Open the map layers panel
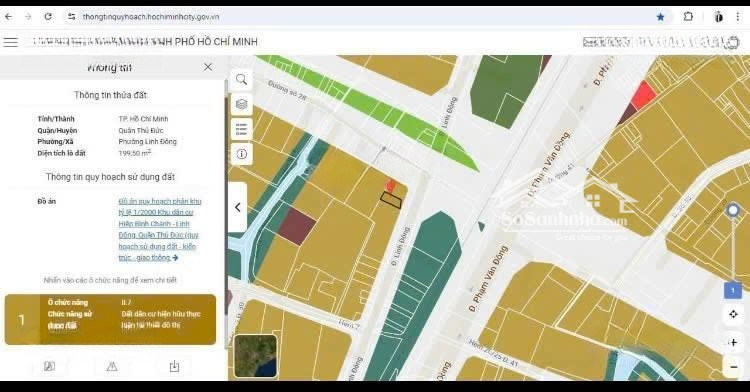Image resolution: width=750 pixels, height=392 pixels. [x=242, y=104]
